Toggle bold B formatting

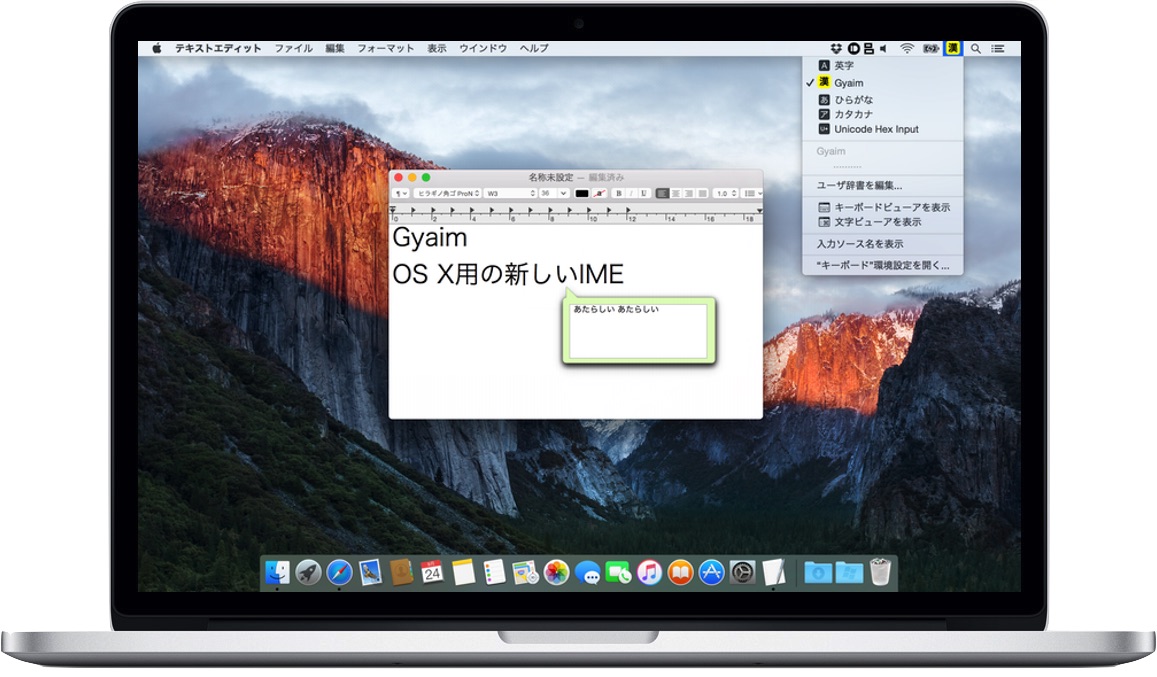tap(618, 193)
